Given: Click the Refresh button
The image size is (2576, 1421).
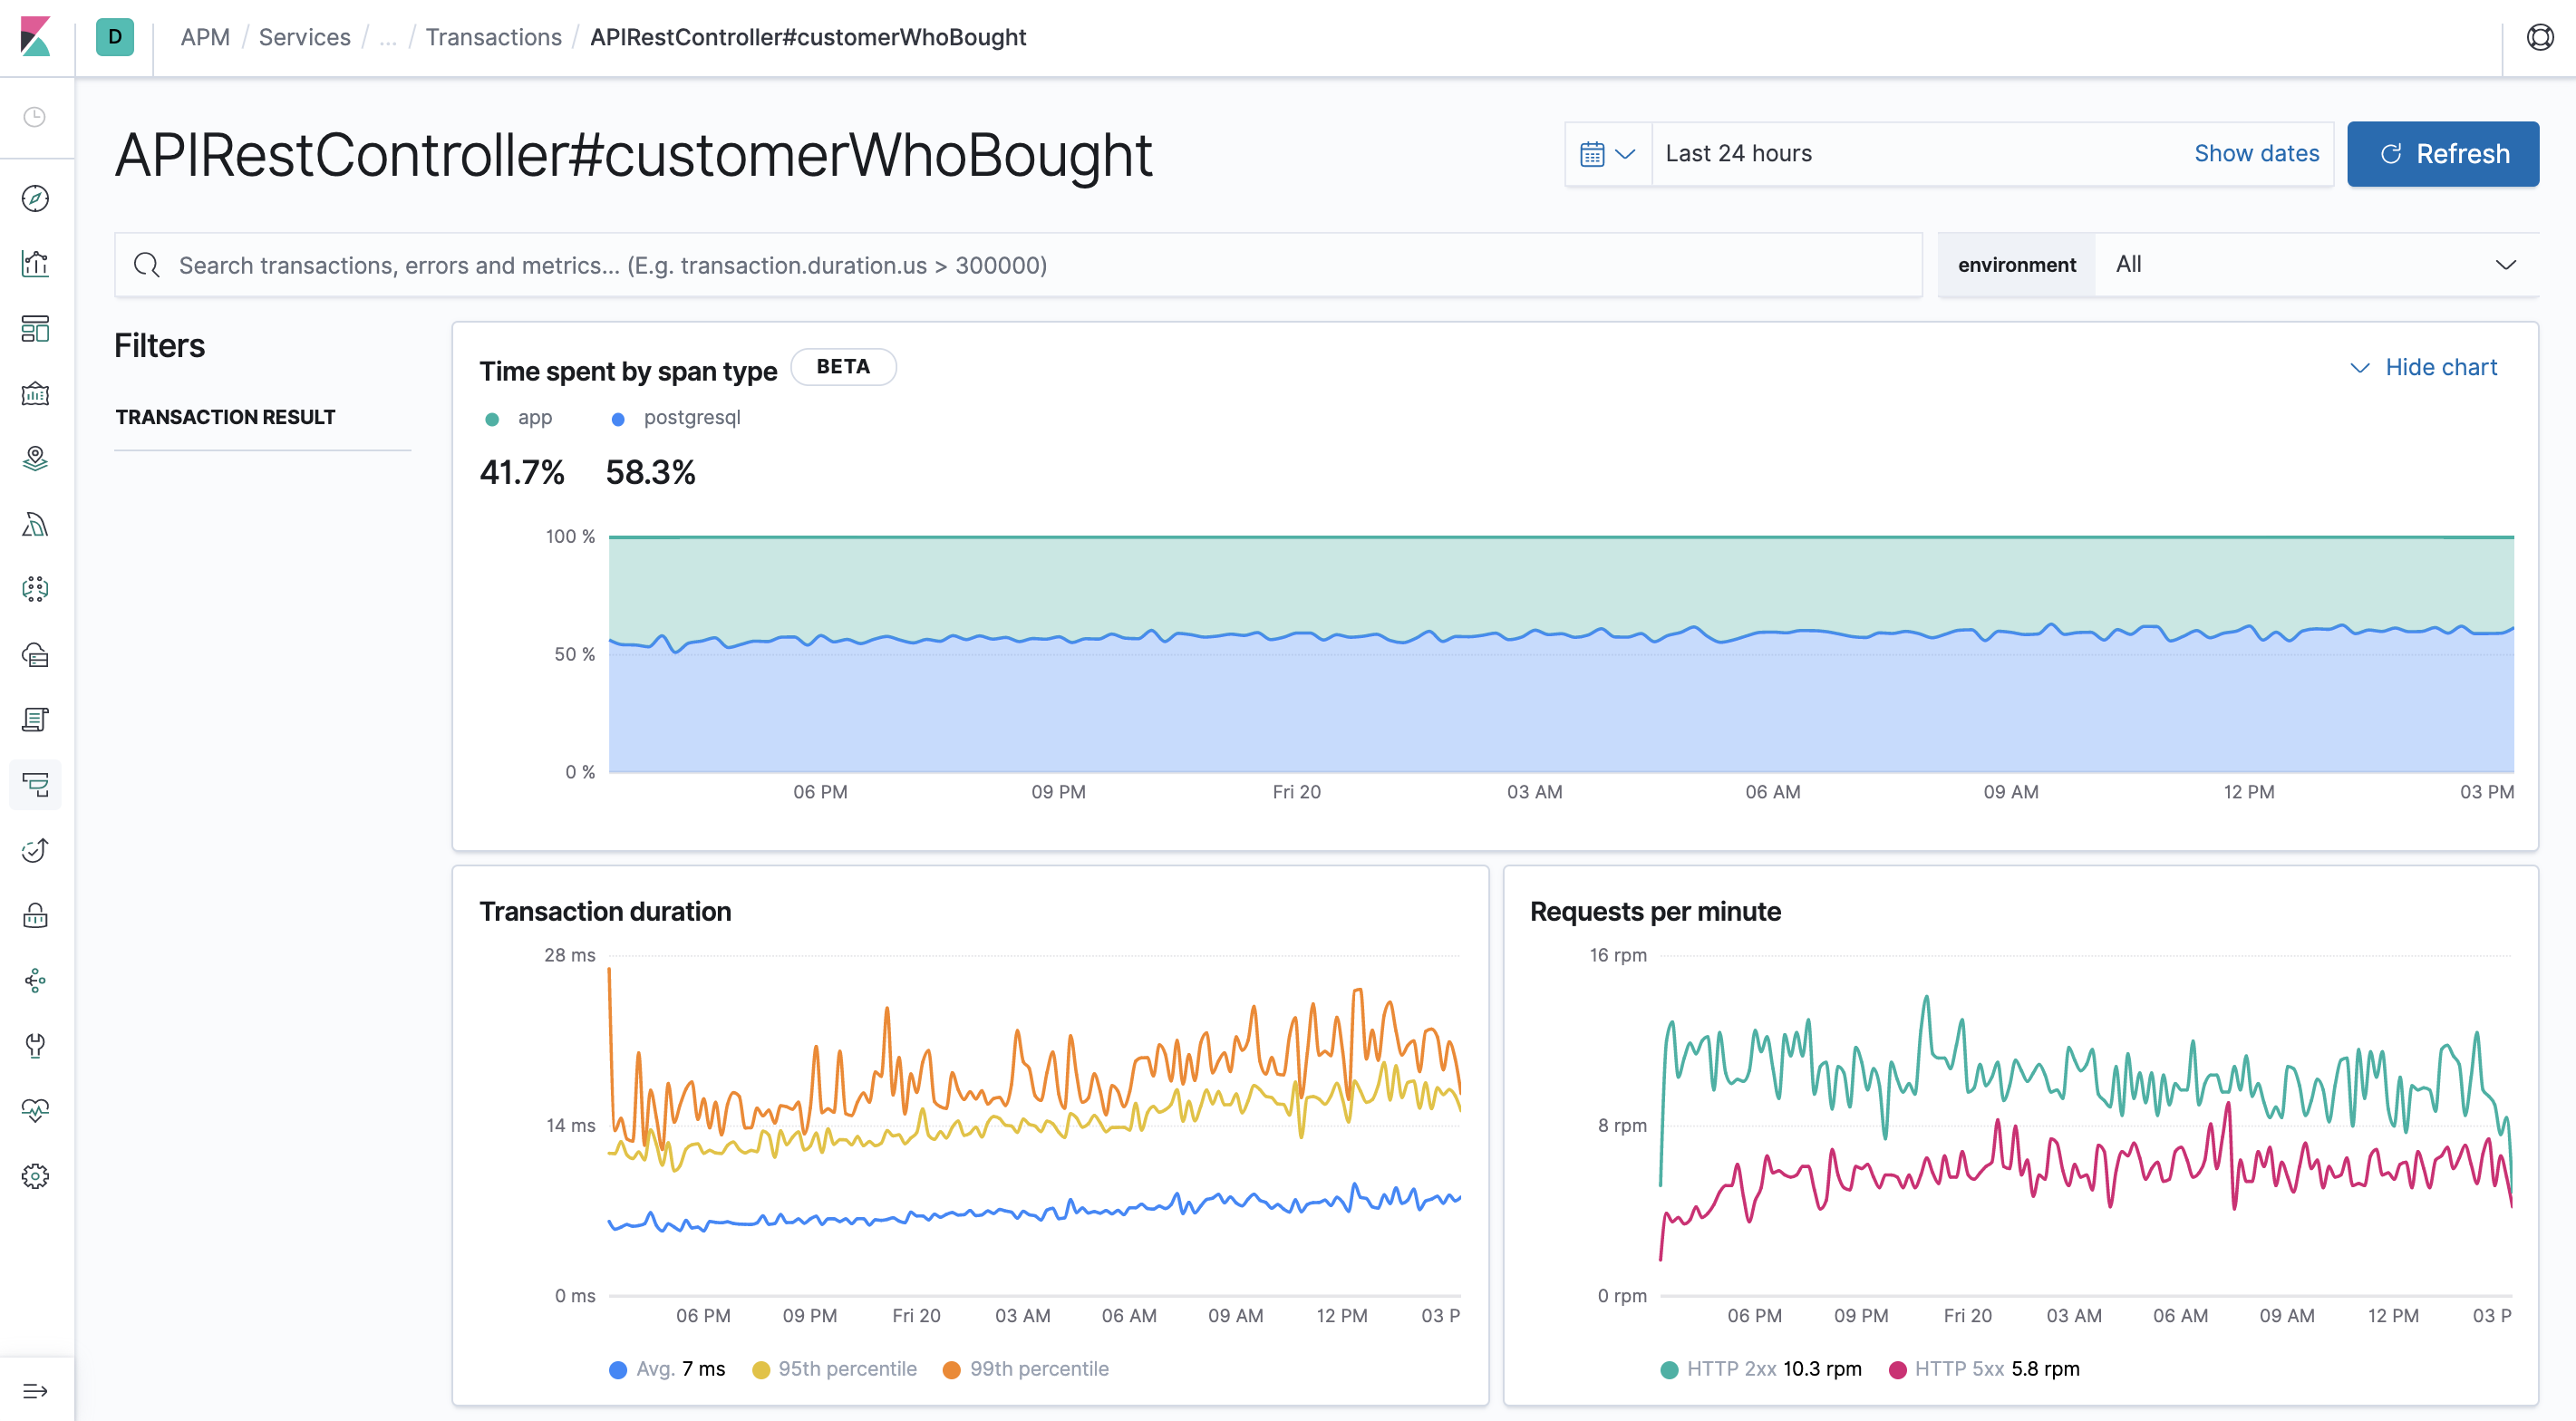Looking at the screenshot, I should [2443, 153].
